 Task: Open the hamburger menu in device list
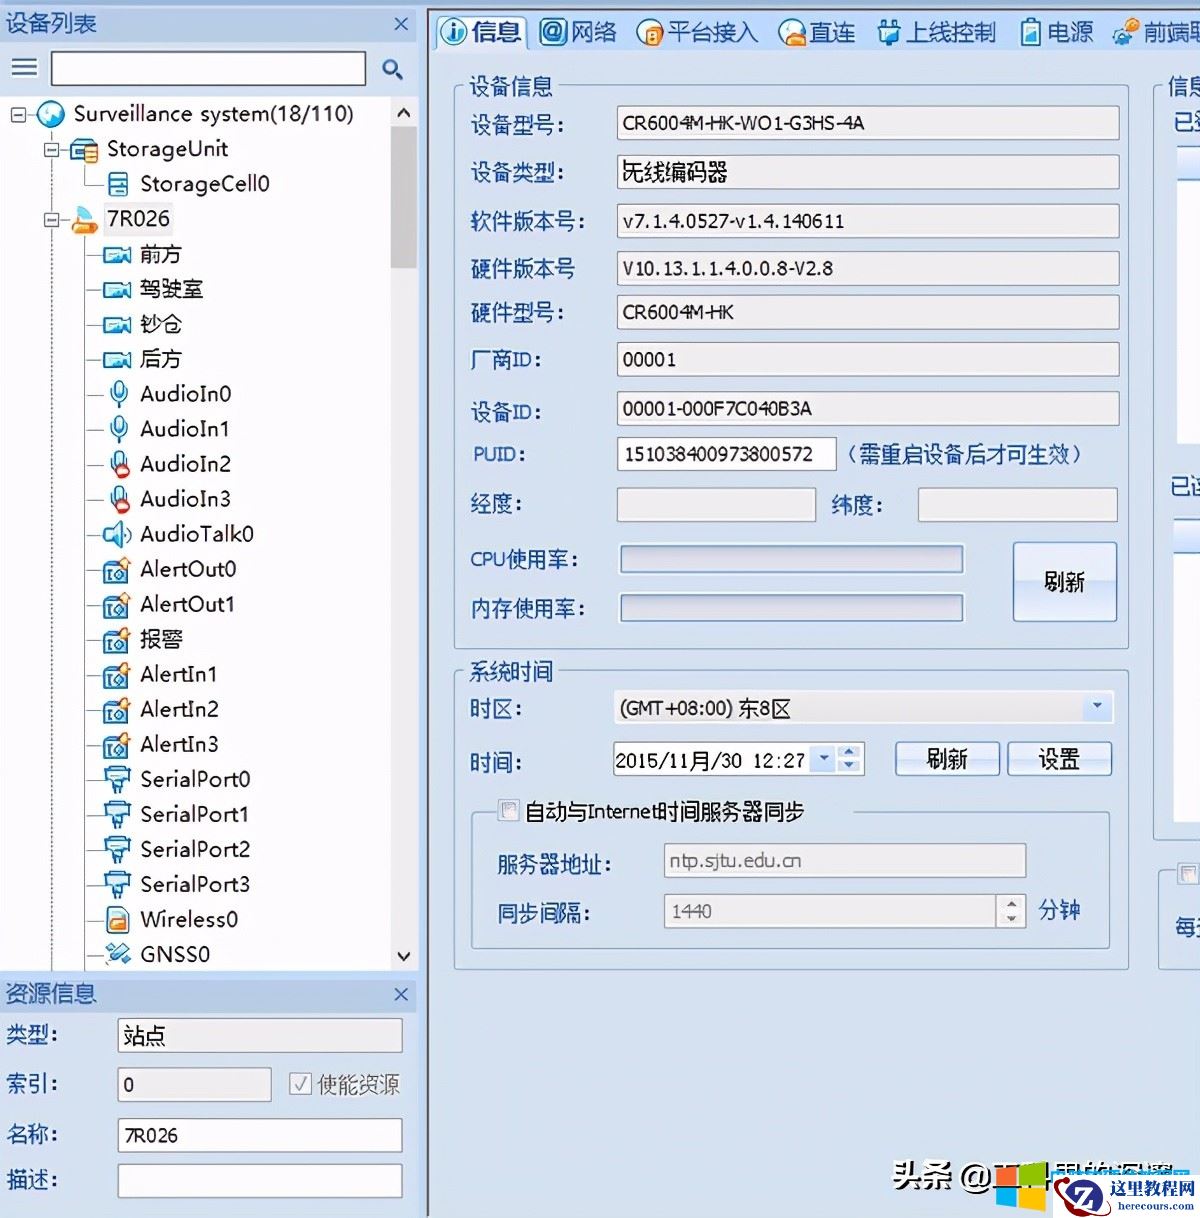[x=24, y=68]
